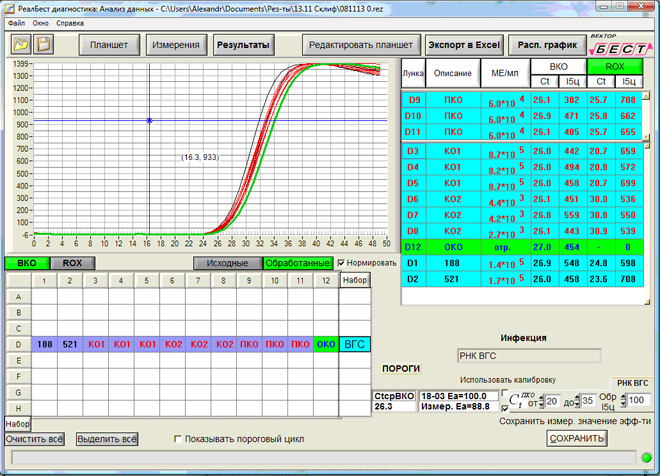Uncheck the Измер. Ea=88.8 calibration checkbox
This screenshot has width=660, height=476.
click(505, 407)
